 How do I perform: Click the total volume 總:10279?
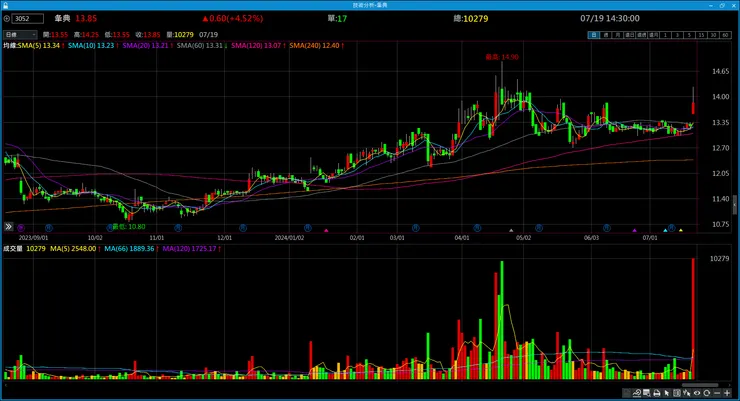point(471,18)
